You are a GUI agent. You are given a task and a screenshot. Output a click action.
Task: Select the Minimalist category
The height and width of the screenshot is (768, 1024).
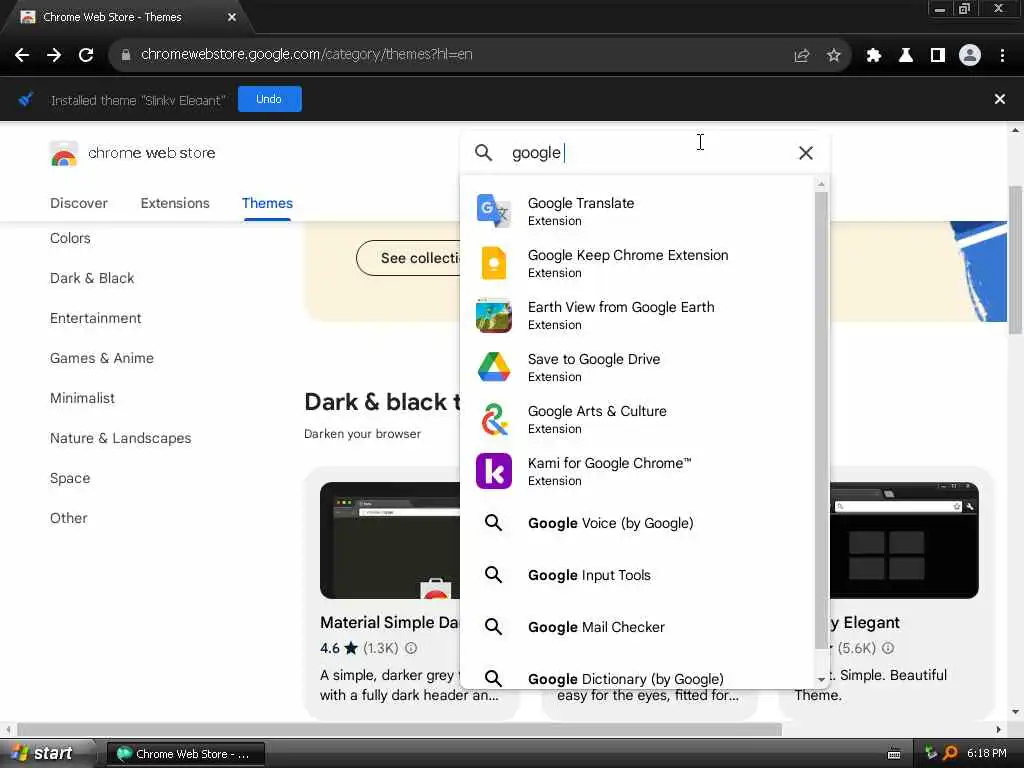tap(82, 398)
